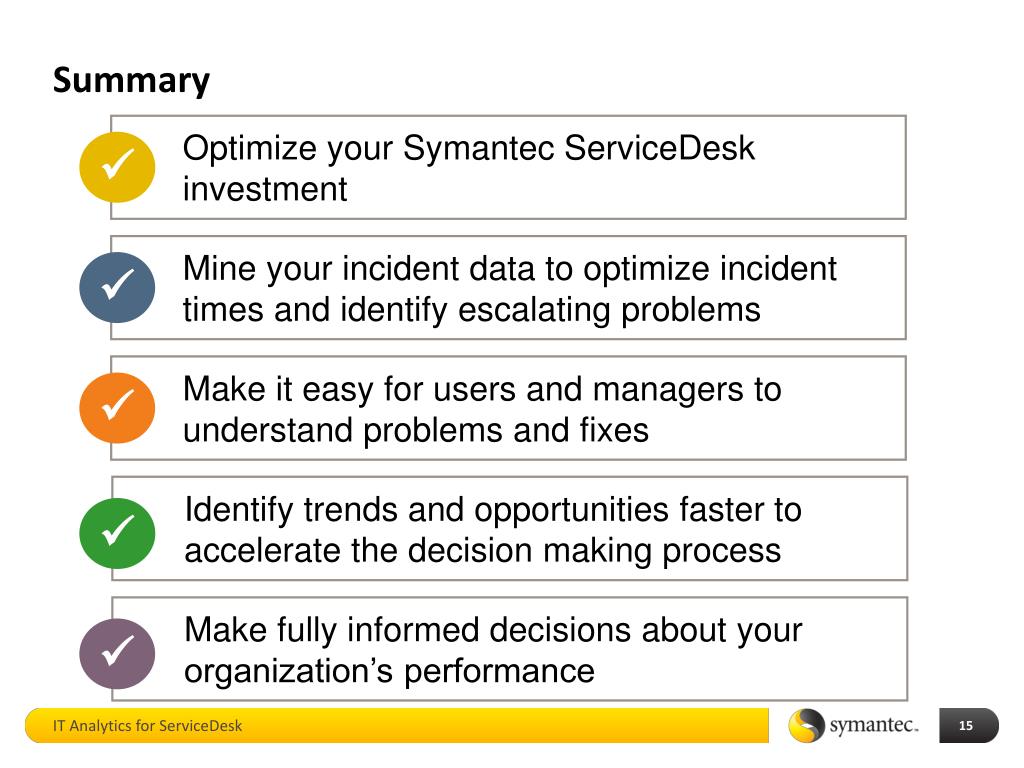Screen dimensions: 1024x768
Task: Click 'organization's performance' text in last box
Action: coord(389,671)
